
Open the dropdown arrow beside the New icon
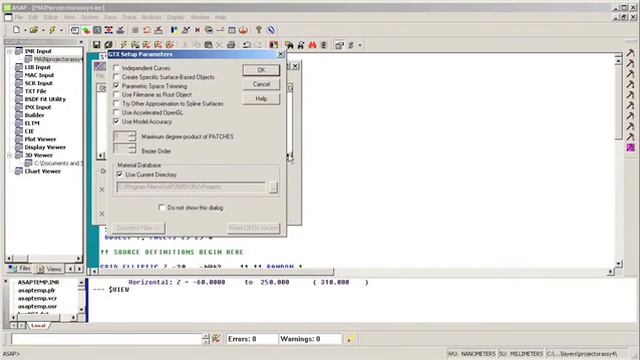[x=25, y=30]
